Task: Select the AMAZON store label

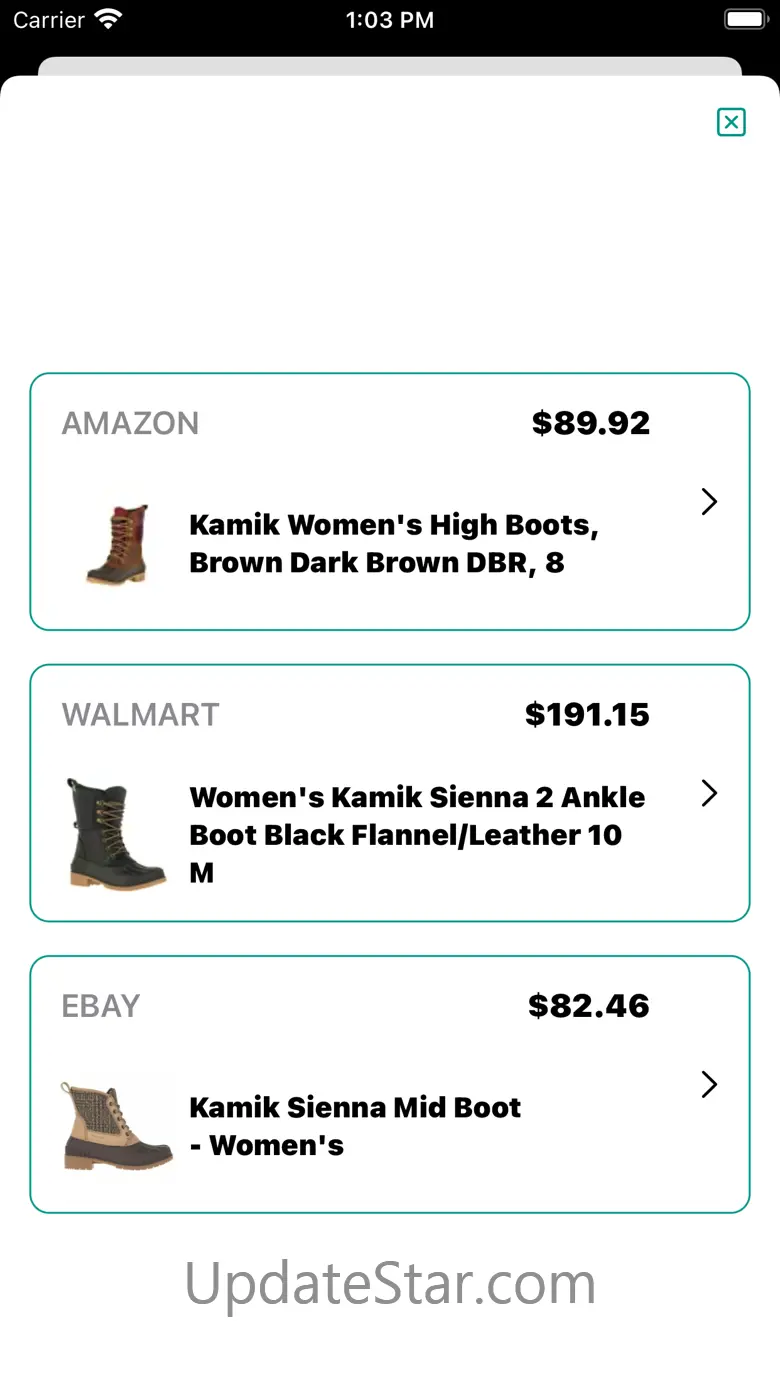Action: 130,423
